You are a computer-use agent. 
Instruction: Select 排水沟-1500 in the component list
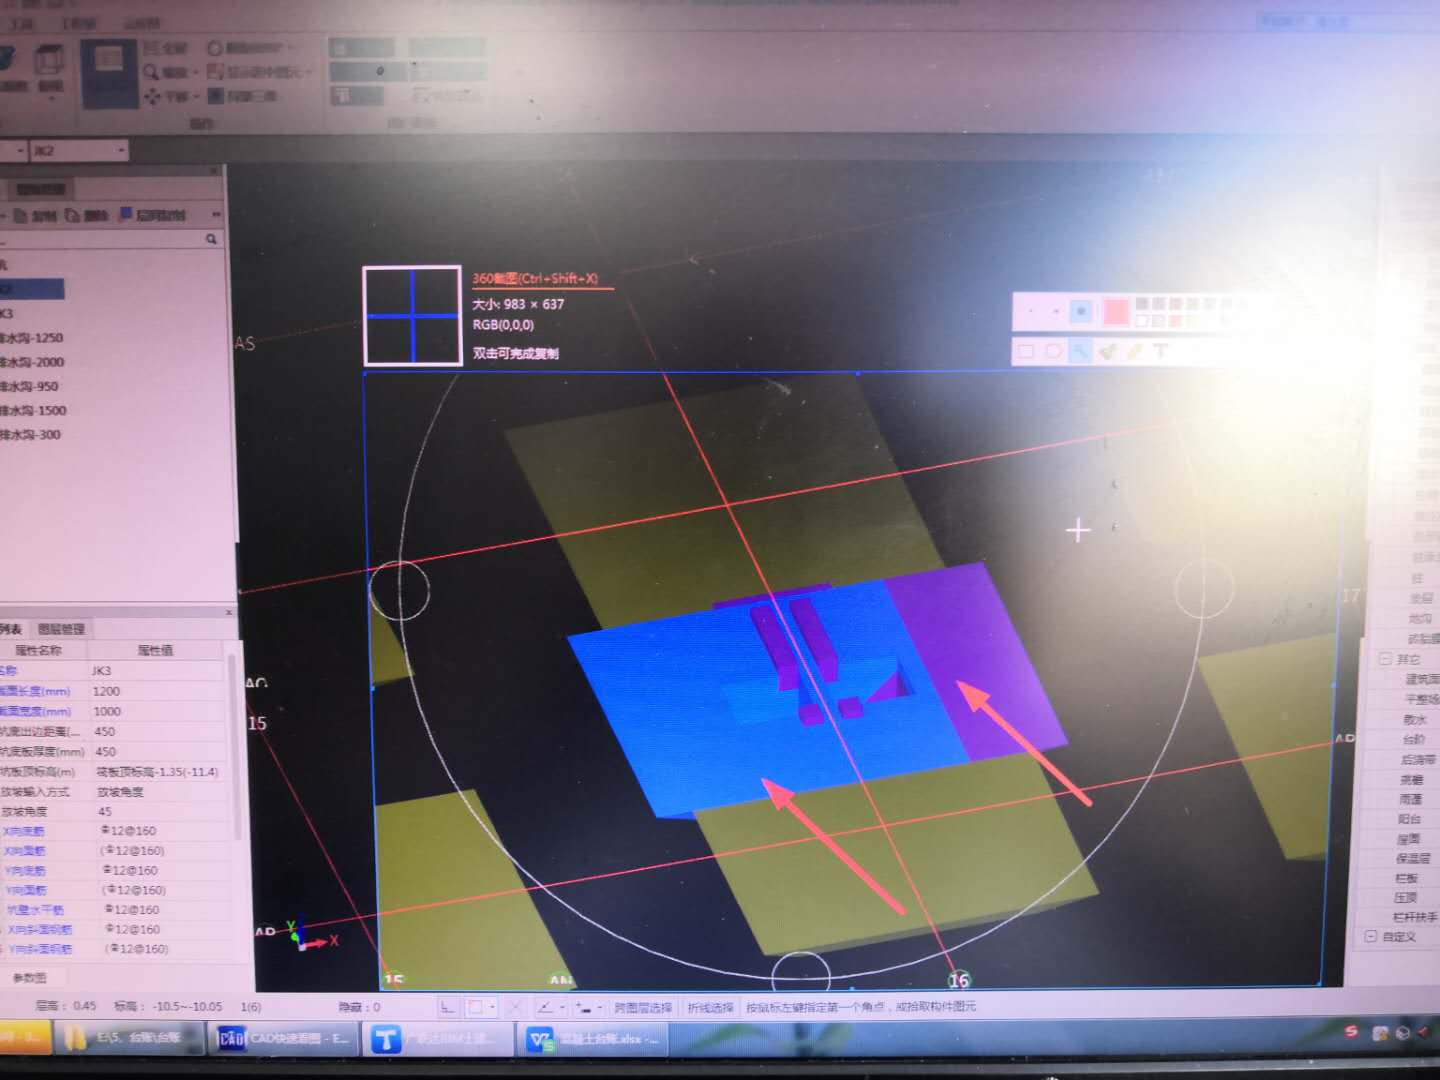coord(33,410)
